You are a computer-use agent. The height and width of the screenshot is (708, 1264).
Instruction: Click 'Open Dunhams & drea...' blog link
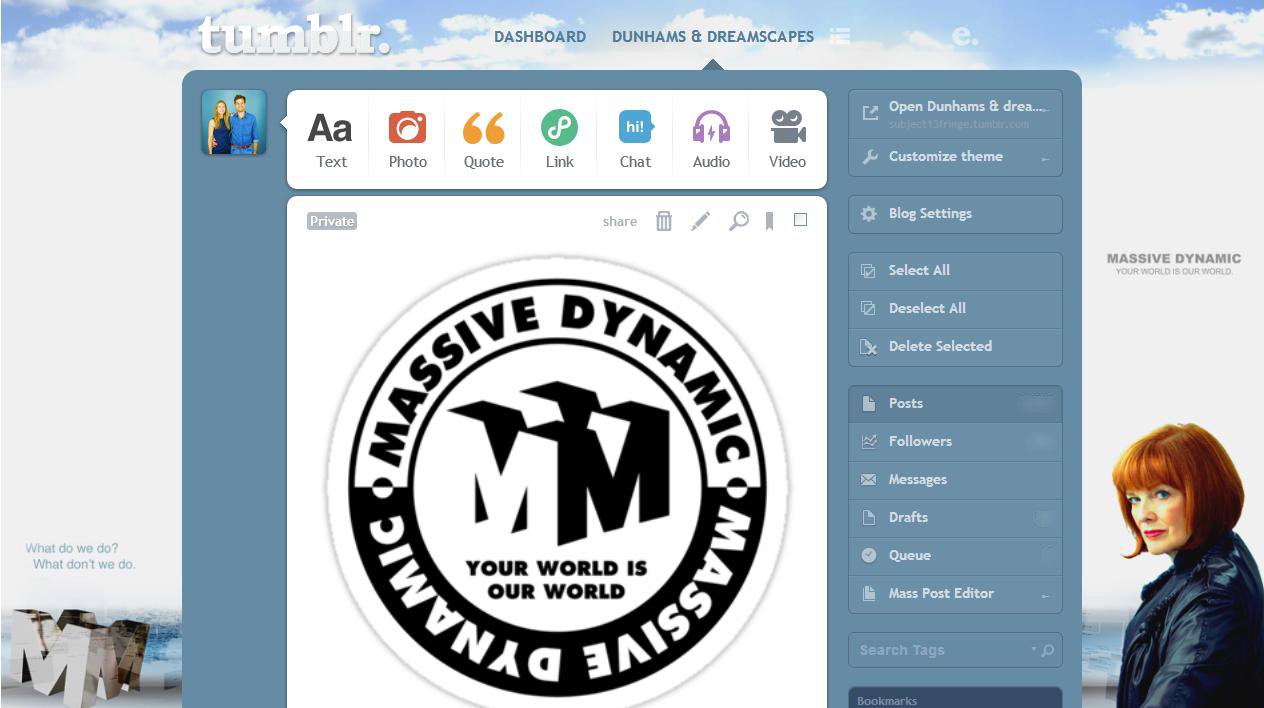coord(955,114)
